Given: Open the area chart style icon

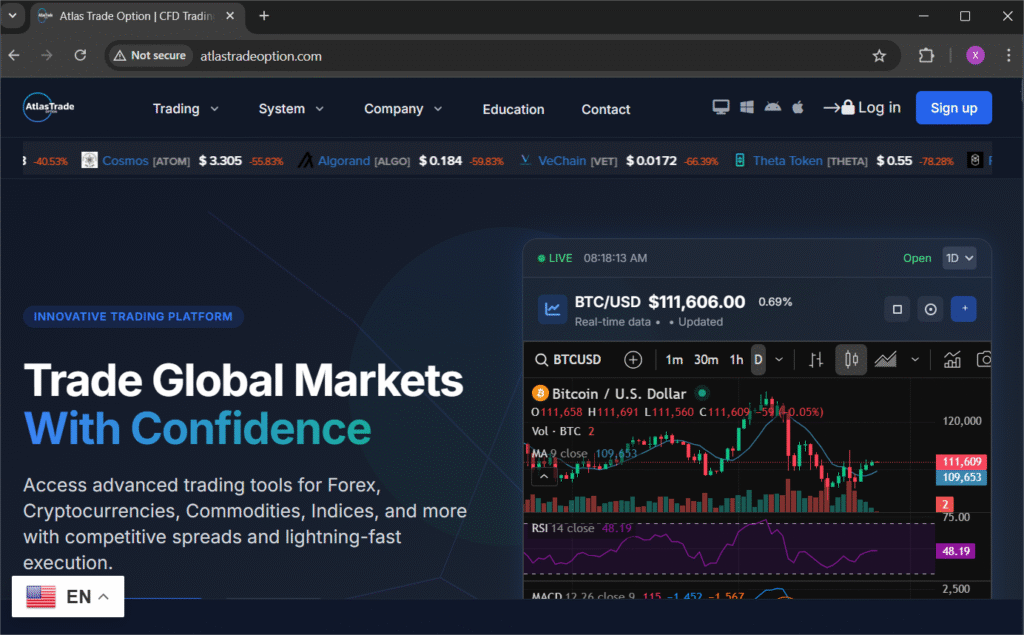Looking at the screenshot, I should 885,359.
